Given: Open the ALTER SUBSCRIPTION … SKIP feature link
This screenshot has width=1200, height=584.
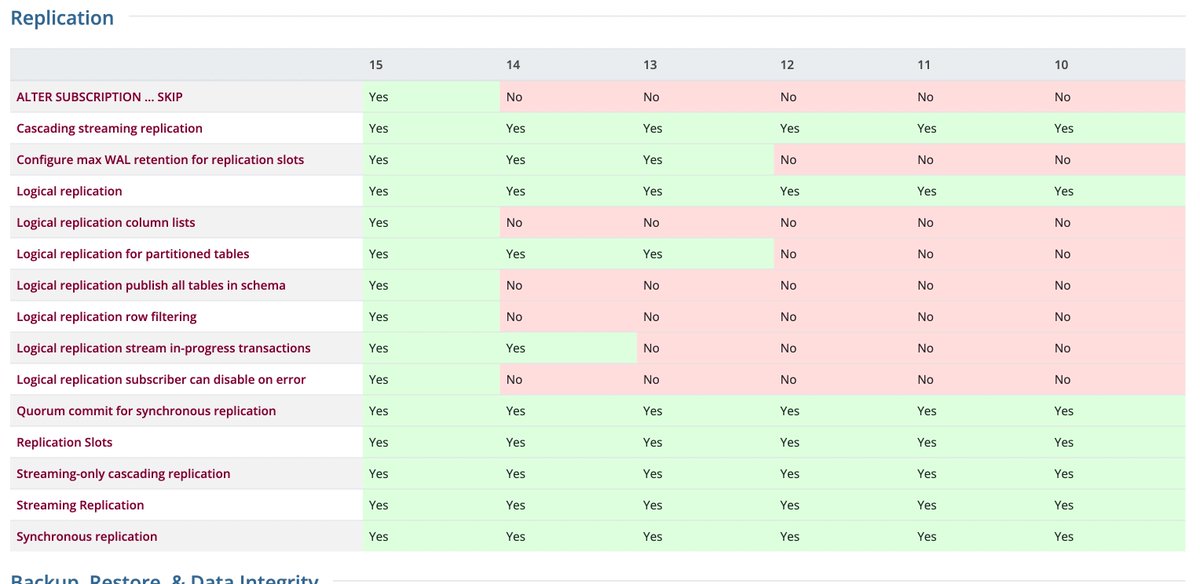Looking at the screenshot, I should tap(99, 97).
